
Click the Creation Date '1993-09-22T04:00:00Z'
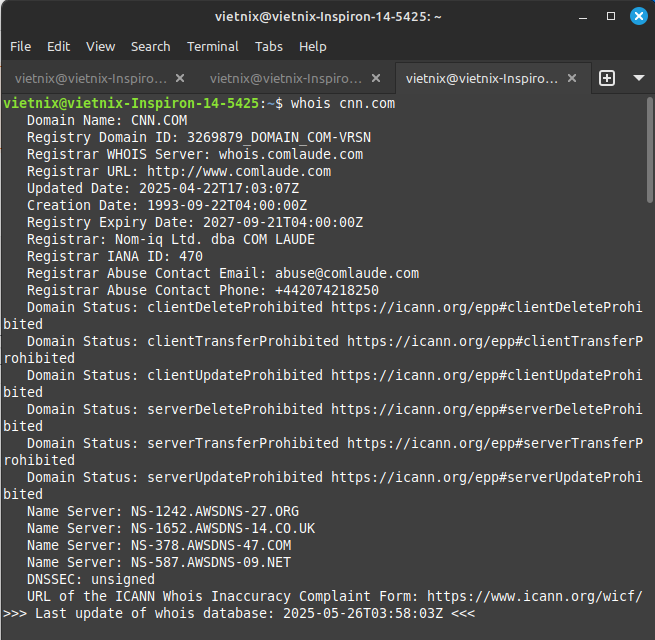[x=227, y=205]
